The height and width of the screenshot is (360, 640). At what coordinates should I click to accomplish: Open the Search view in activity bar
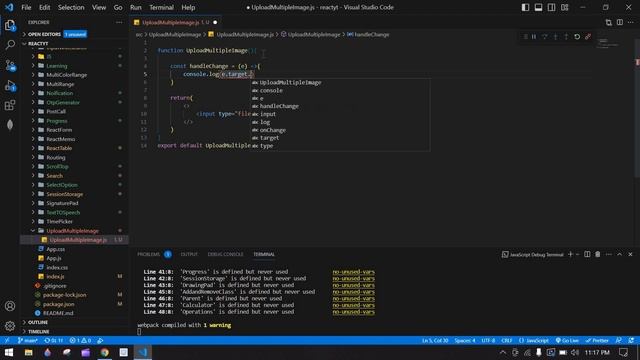(10, 45)
